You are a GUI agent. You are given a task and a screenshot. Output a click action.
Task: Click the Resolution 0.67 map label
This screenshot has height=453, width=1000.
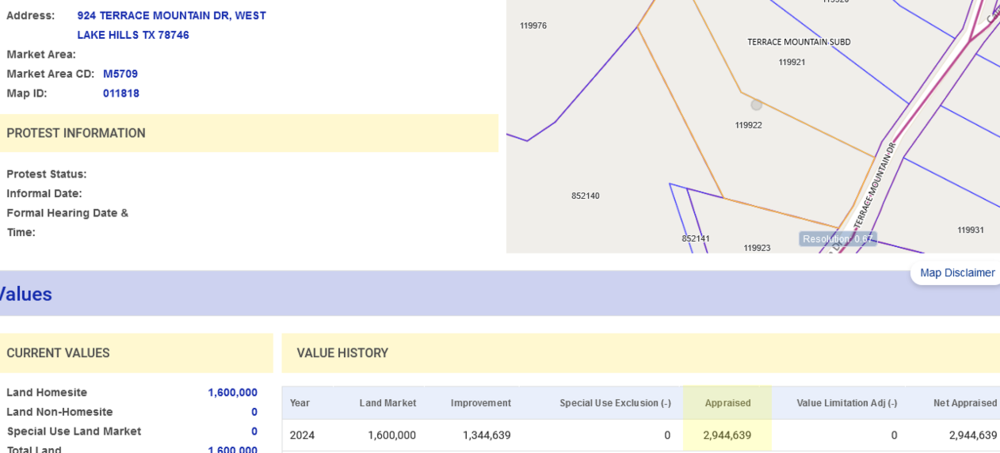point(837,239)
